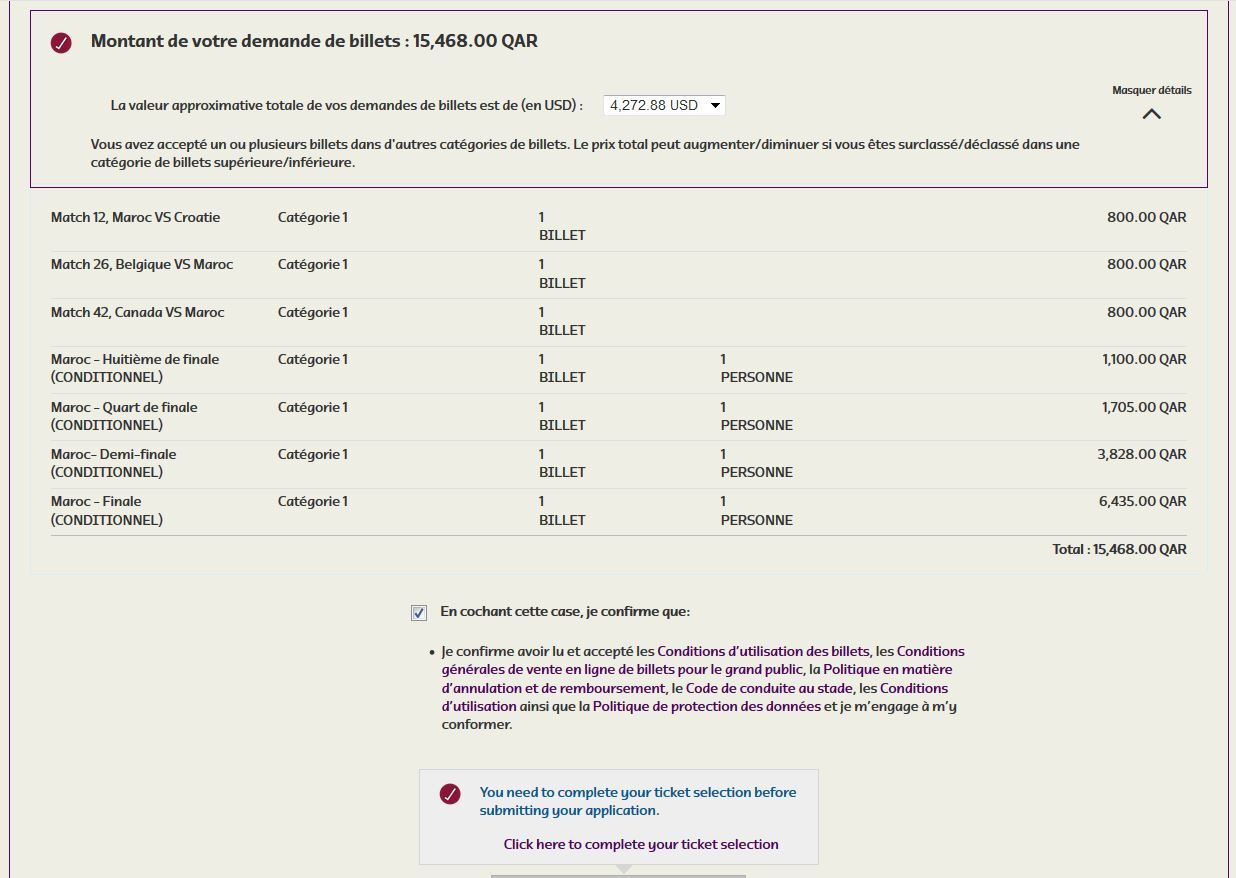Click the 1,705.00 QAR price

[x=1144, y=407]
